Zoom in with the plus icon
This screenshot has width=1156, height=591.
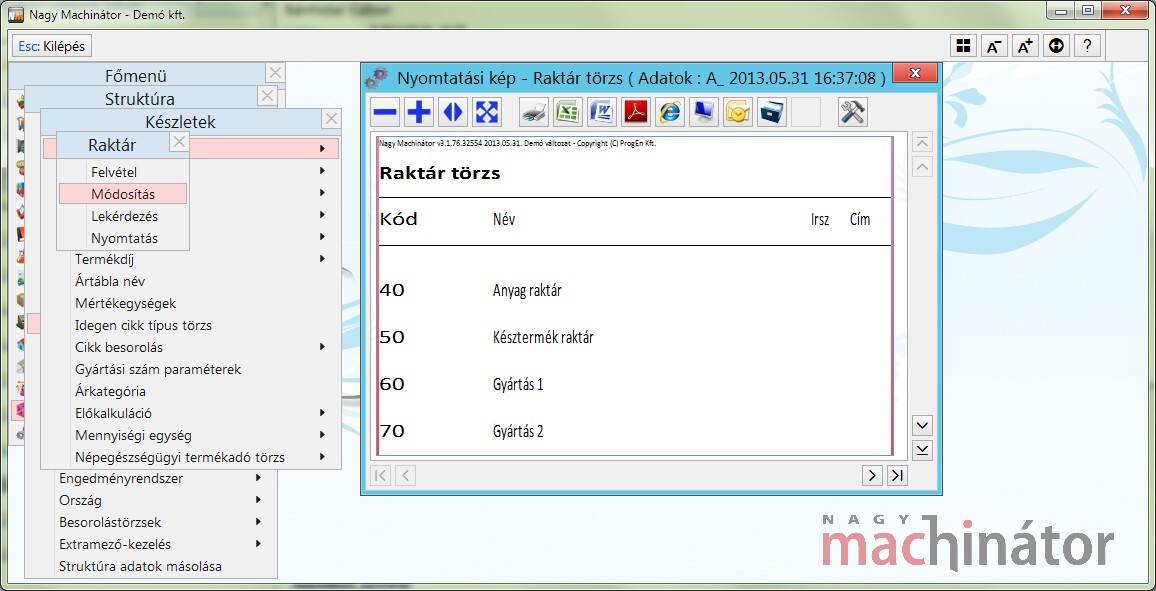(419, 112)
